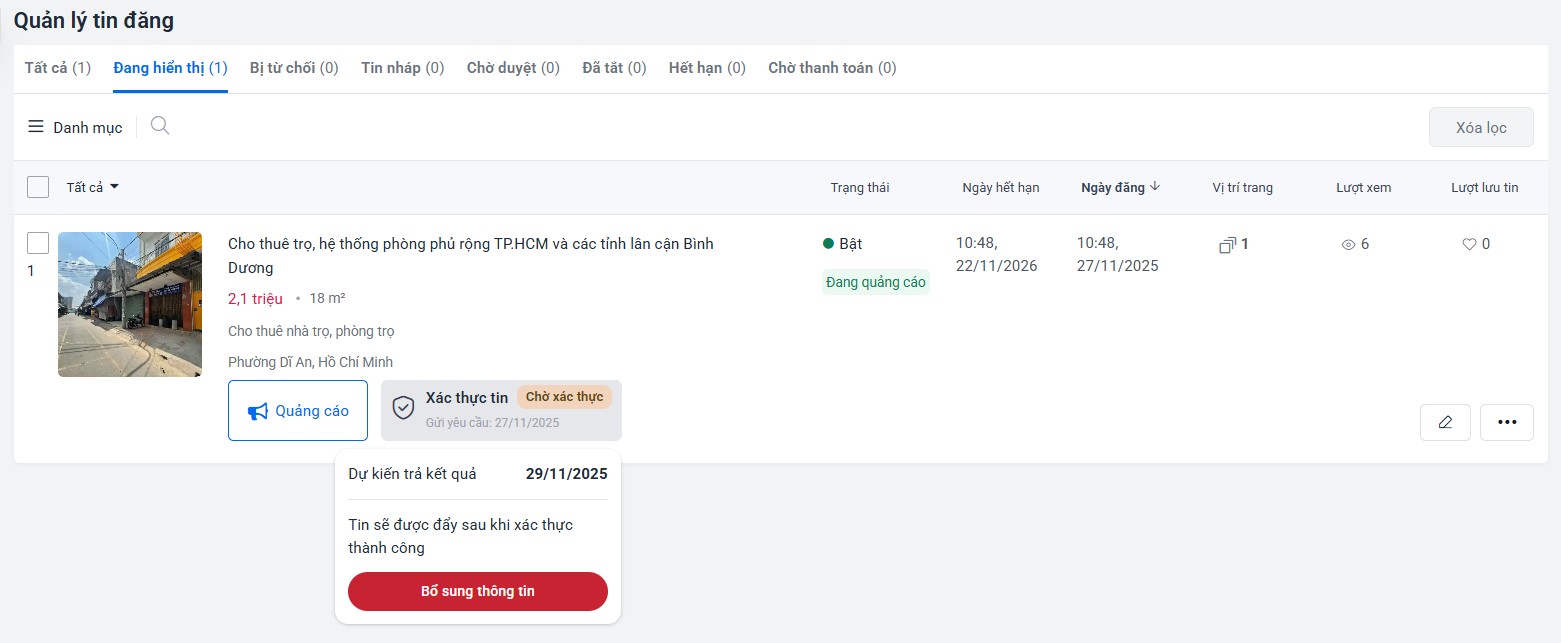Click the pencil edit icon button
Screen dimensions: 1561x643
(1444, 422)
